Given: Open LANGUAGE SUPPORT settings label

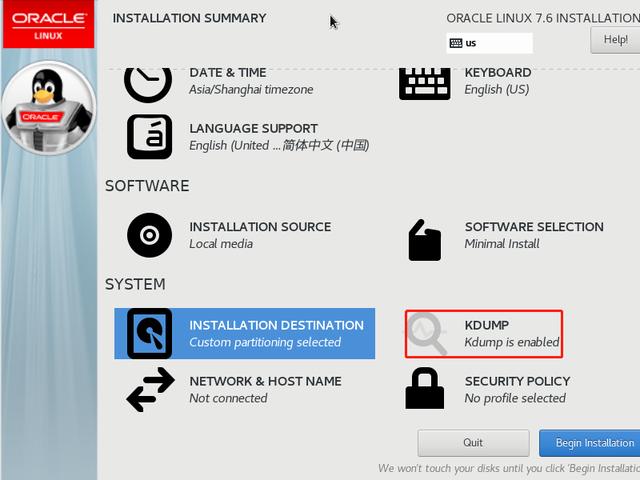Looking at the screenshot, I should pyautogui.click(x=253, y=129).
